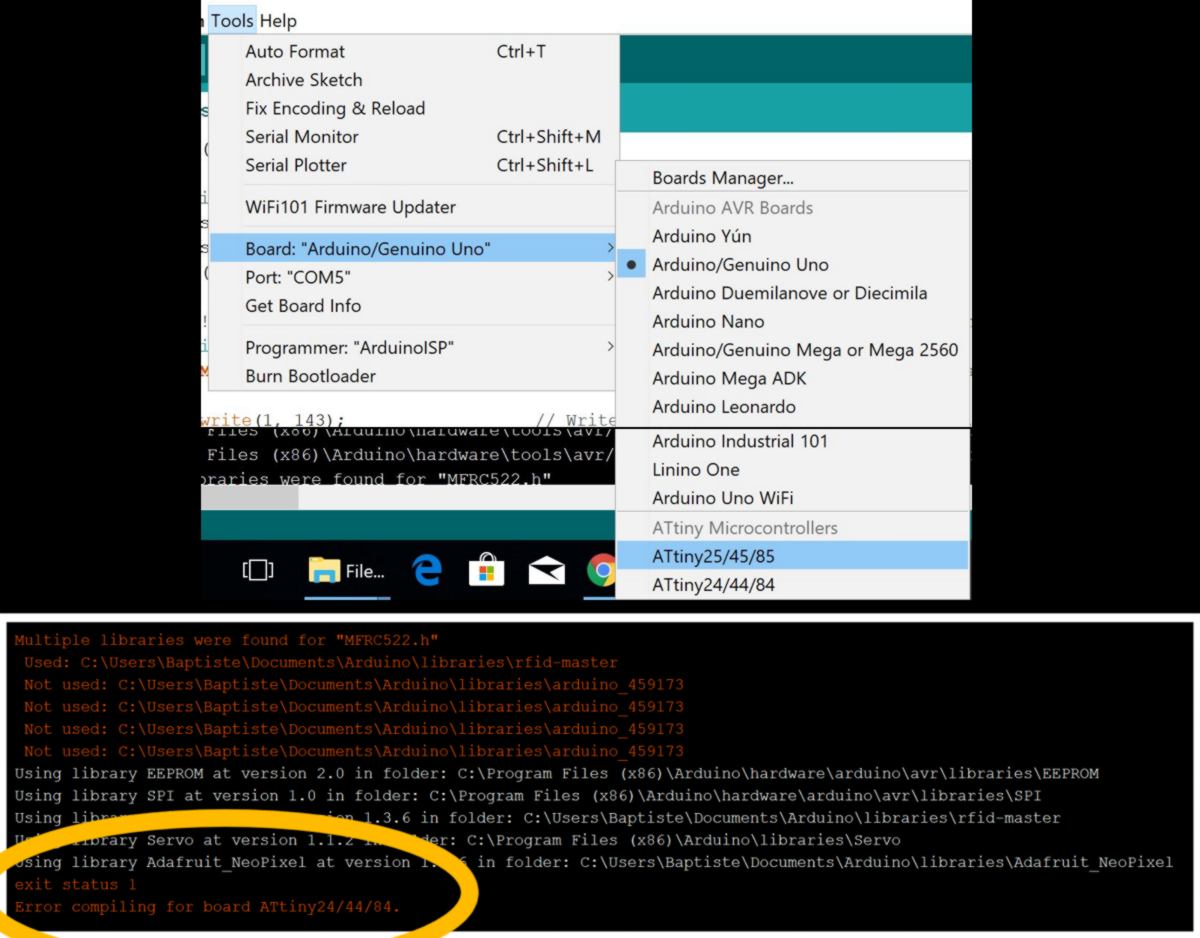Click the 'Used: ...rfid-master' console line
Screen dimensions: 1200x938
pos(320,662)
